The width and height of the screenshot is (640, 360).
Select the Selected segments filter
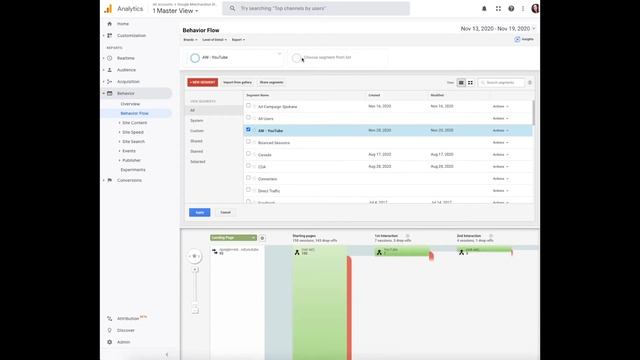198,162
